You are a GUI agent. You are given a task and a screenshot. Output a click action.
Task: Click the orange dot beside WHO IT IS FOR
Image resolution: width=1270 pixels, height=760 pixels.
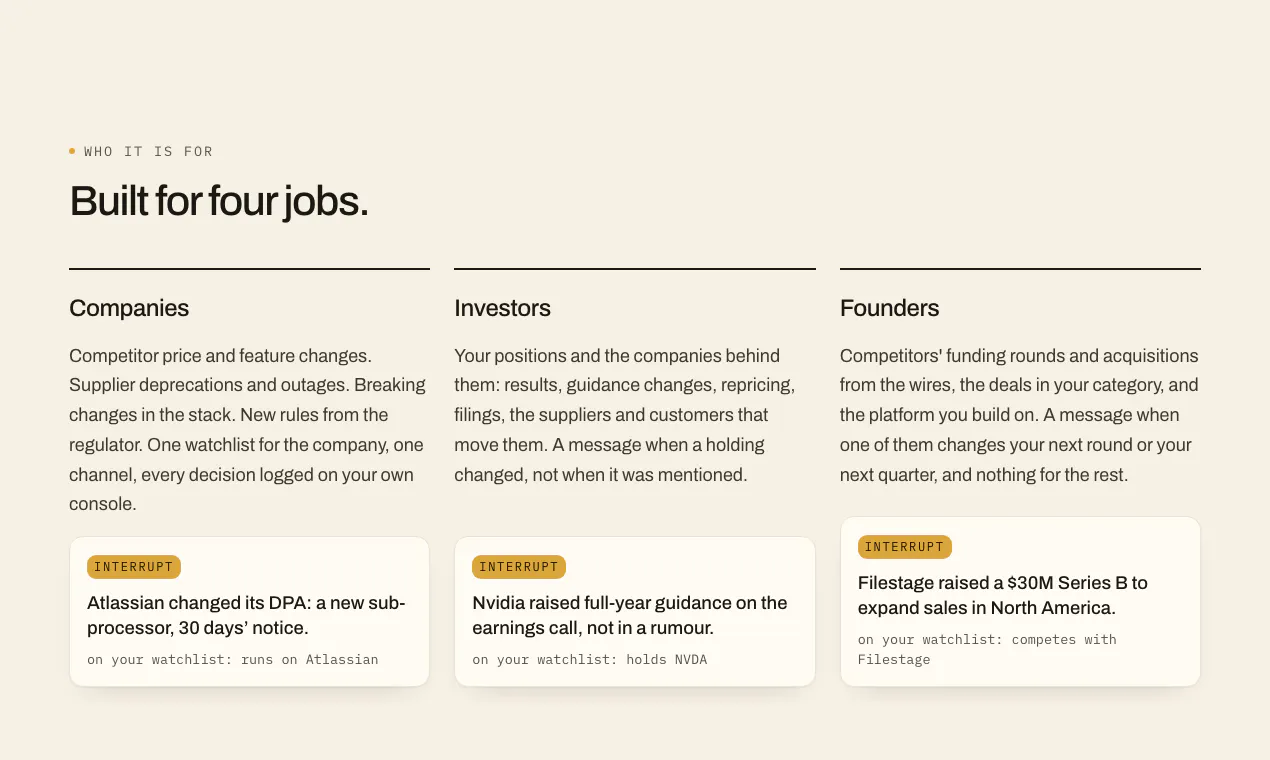[x=72, y=151]
